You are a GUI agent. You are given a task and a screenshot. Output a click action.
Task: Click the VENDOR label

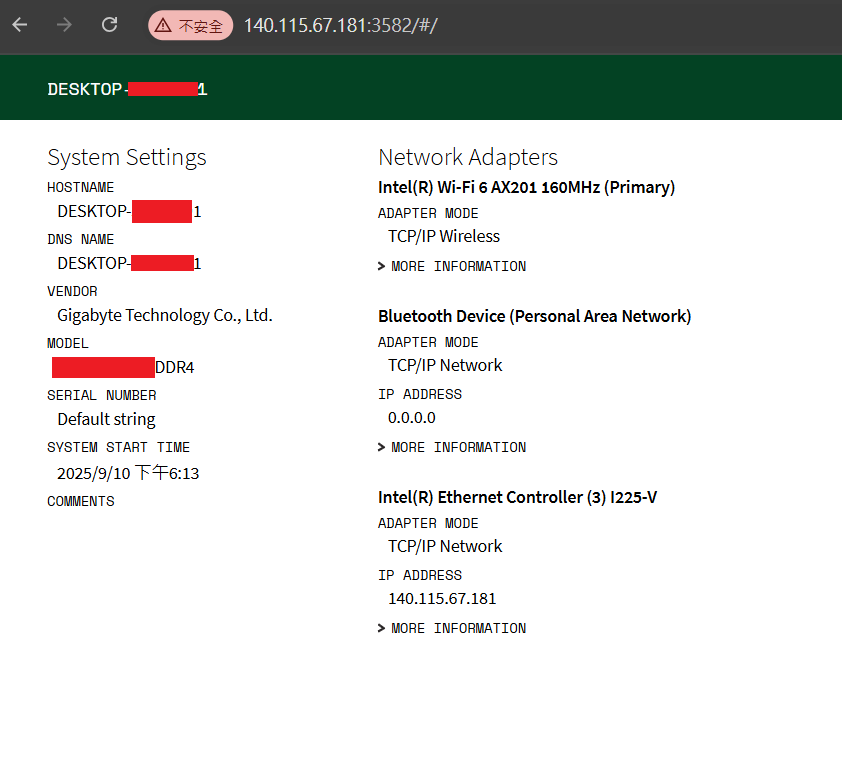72,292
